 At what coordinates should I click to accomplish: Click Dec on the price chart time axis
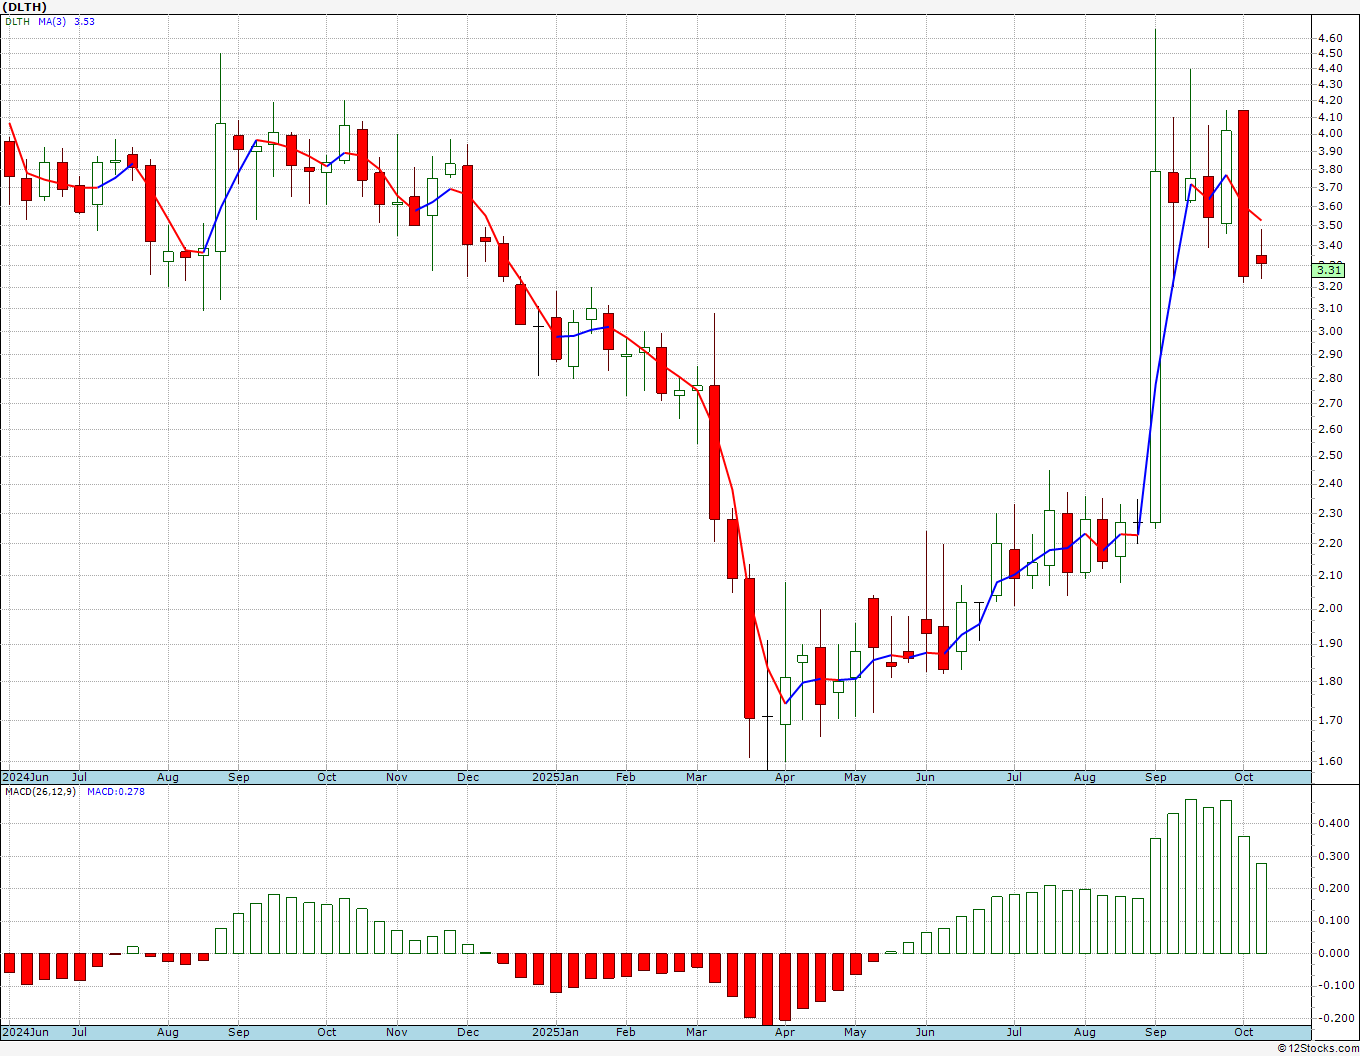(468, 777)
